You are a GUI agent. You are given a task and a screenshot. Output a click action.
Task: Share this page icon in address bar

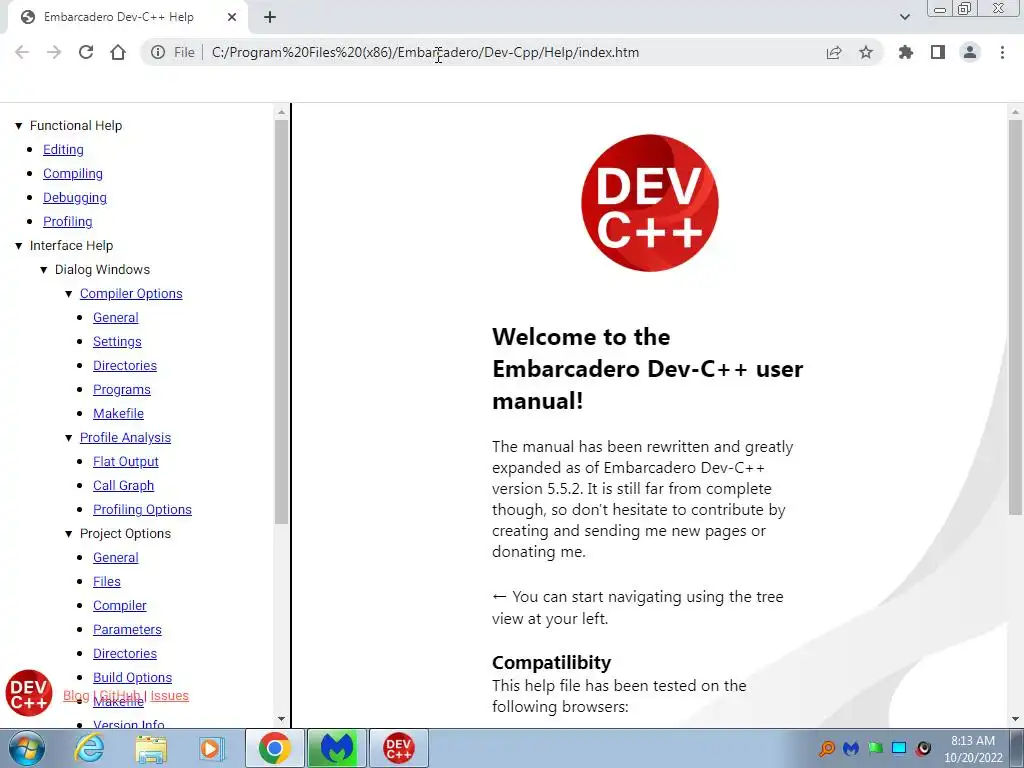tap(834, 52)
